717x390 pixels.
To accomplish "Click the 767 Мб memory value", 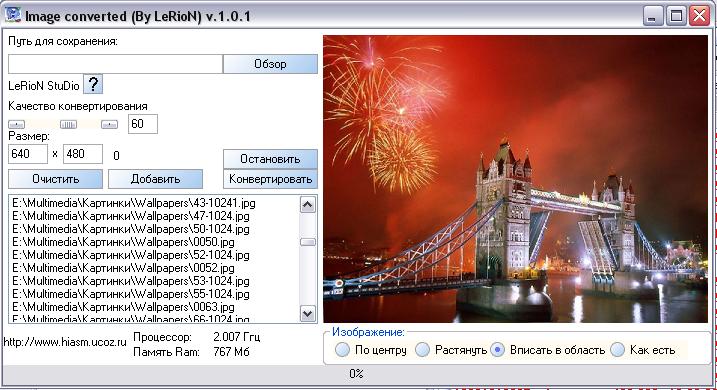I will 231,352.
